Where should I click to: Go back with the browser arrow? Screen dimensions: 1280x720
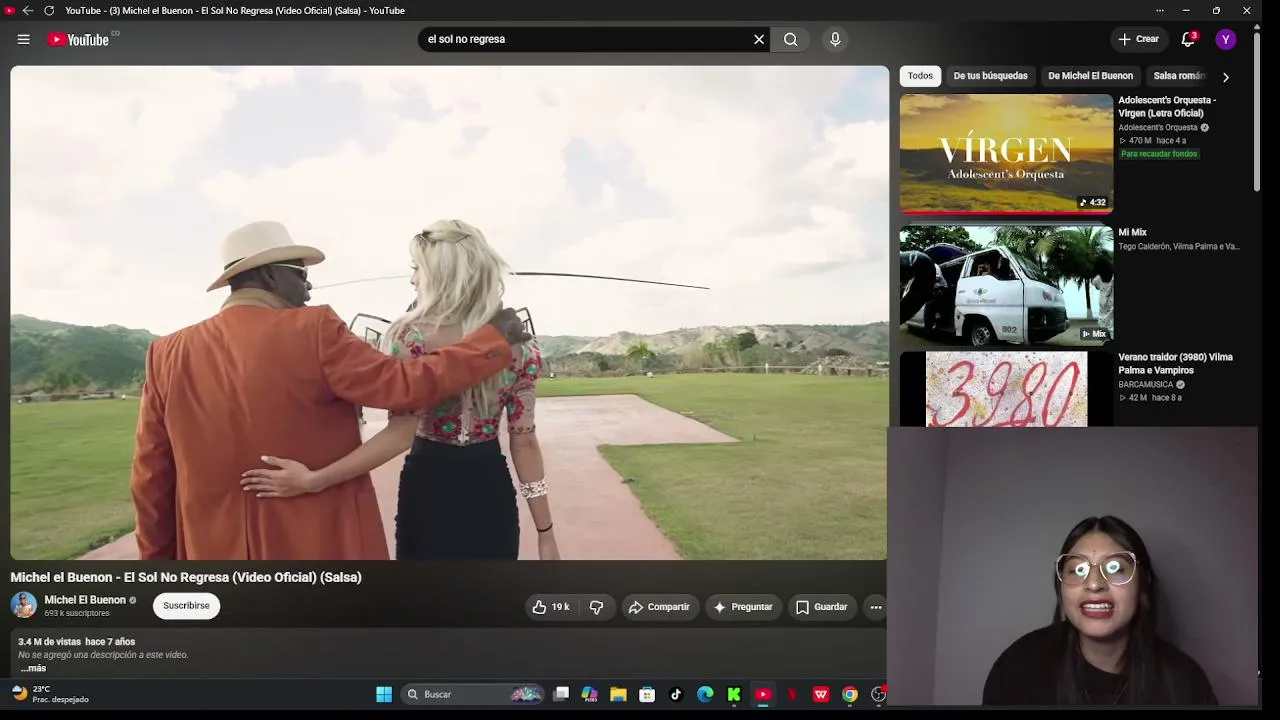28,10
